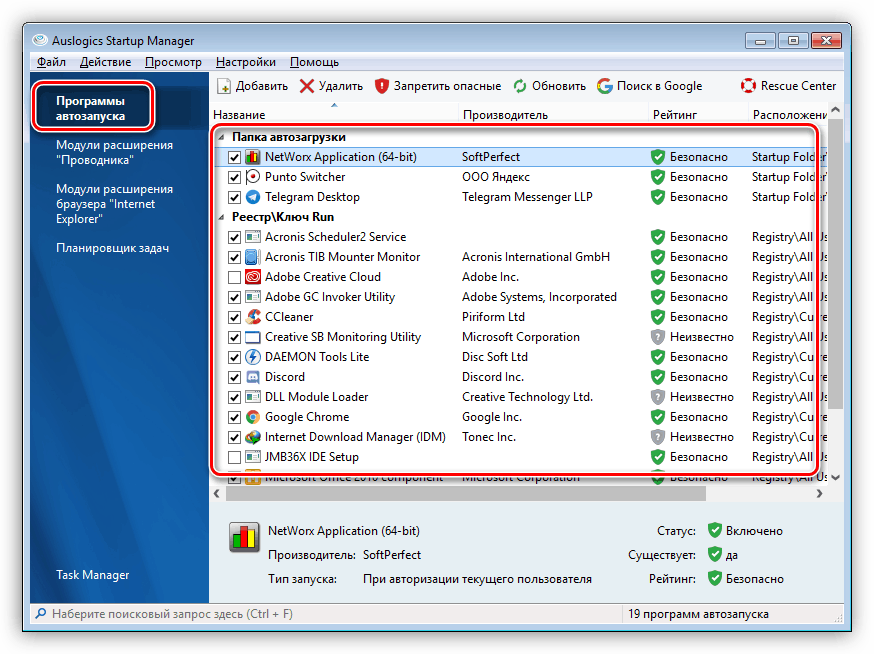
Task: Click the unknown rating shield for DLL Module Loader
Action: (x=658, y=397)
